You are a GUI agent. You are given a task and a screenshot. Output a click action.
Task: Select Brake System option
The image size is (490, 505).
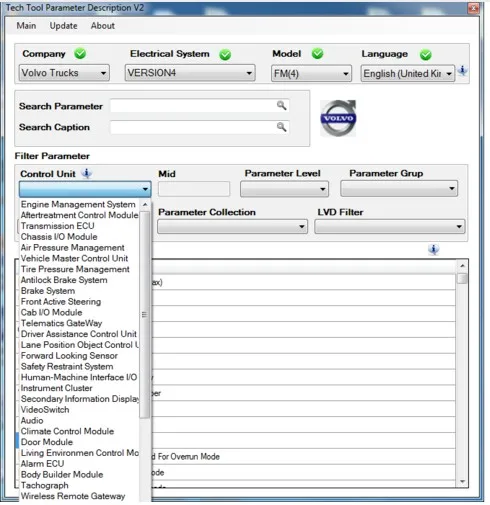tap(79, 291)
